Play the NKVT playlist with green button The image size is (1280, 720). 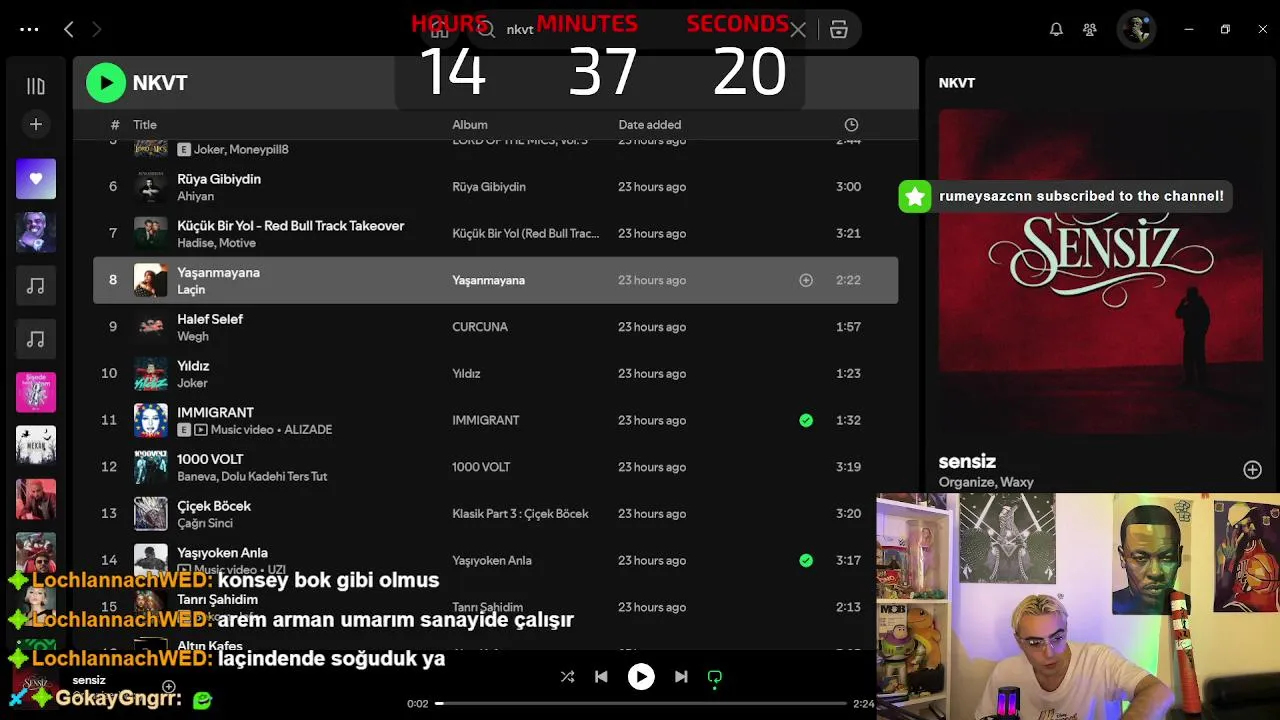(105, 83)
